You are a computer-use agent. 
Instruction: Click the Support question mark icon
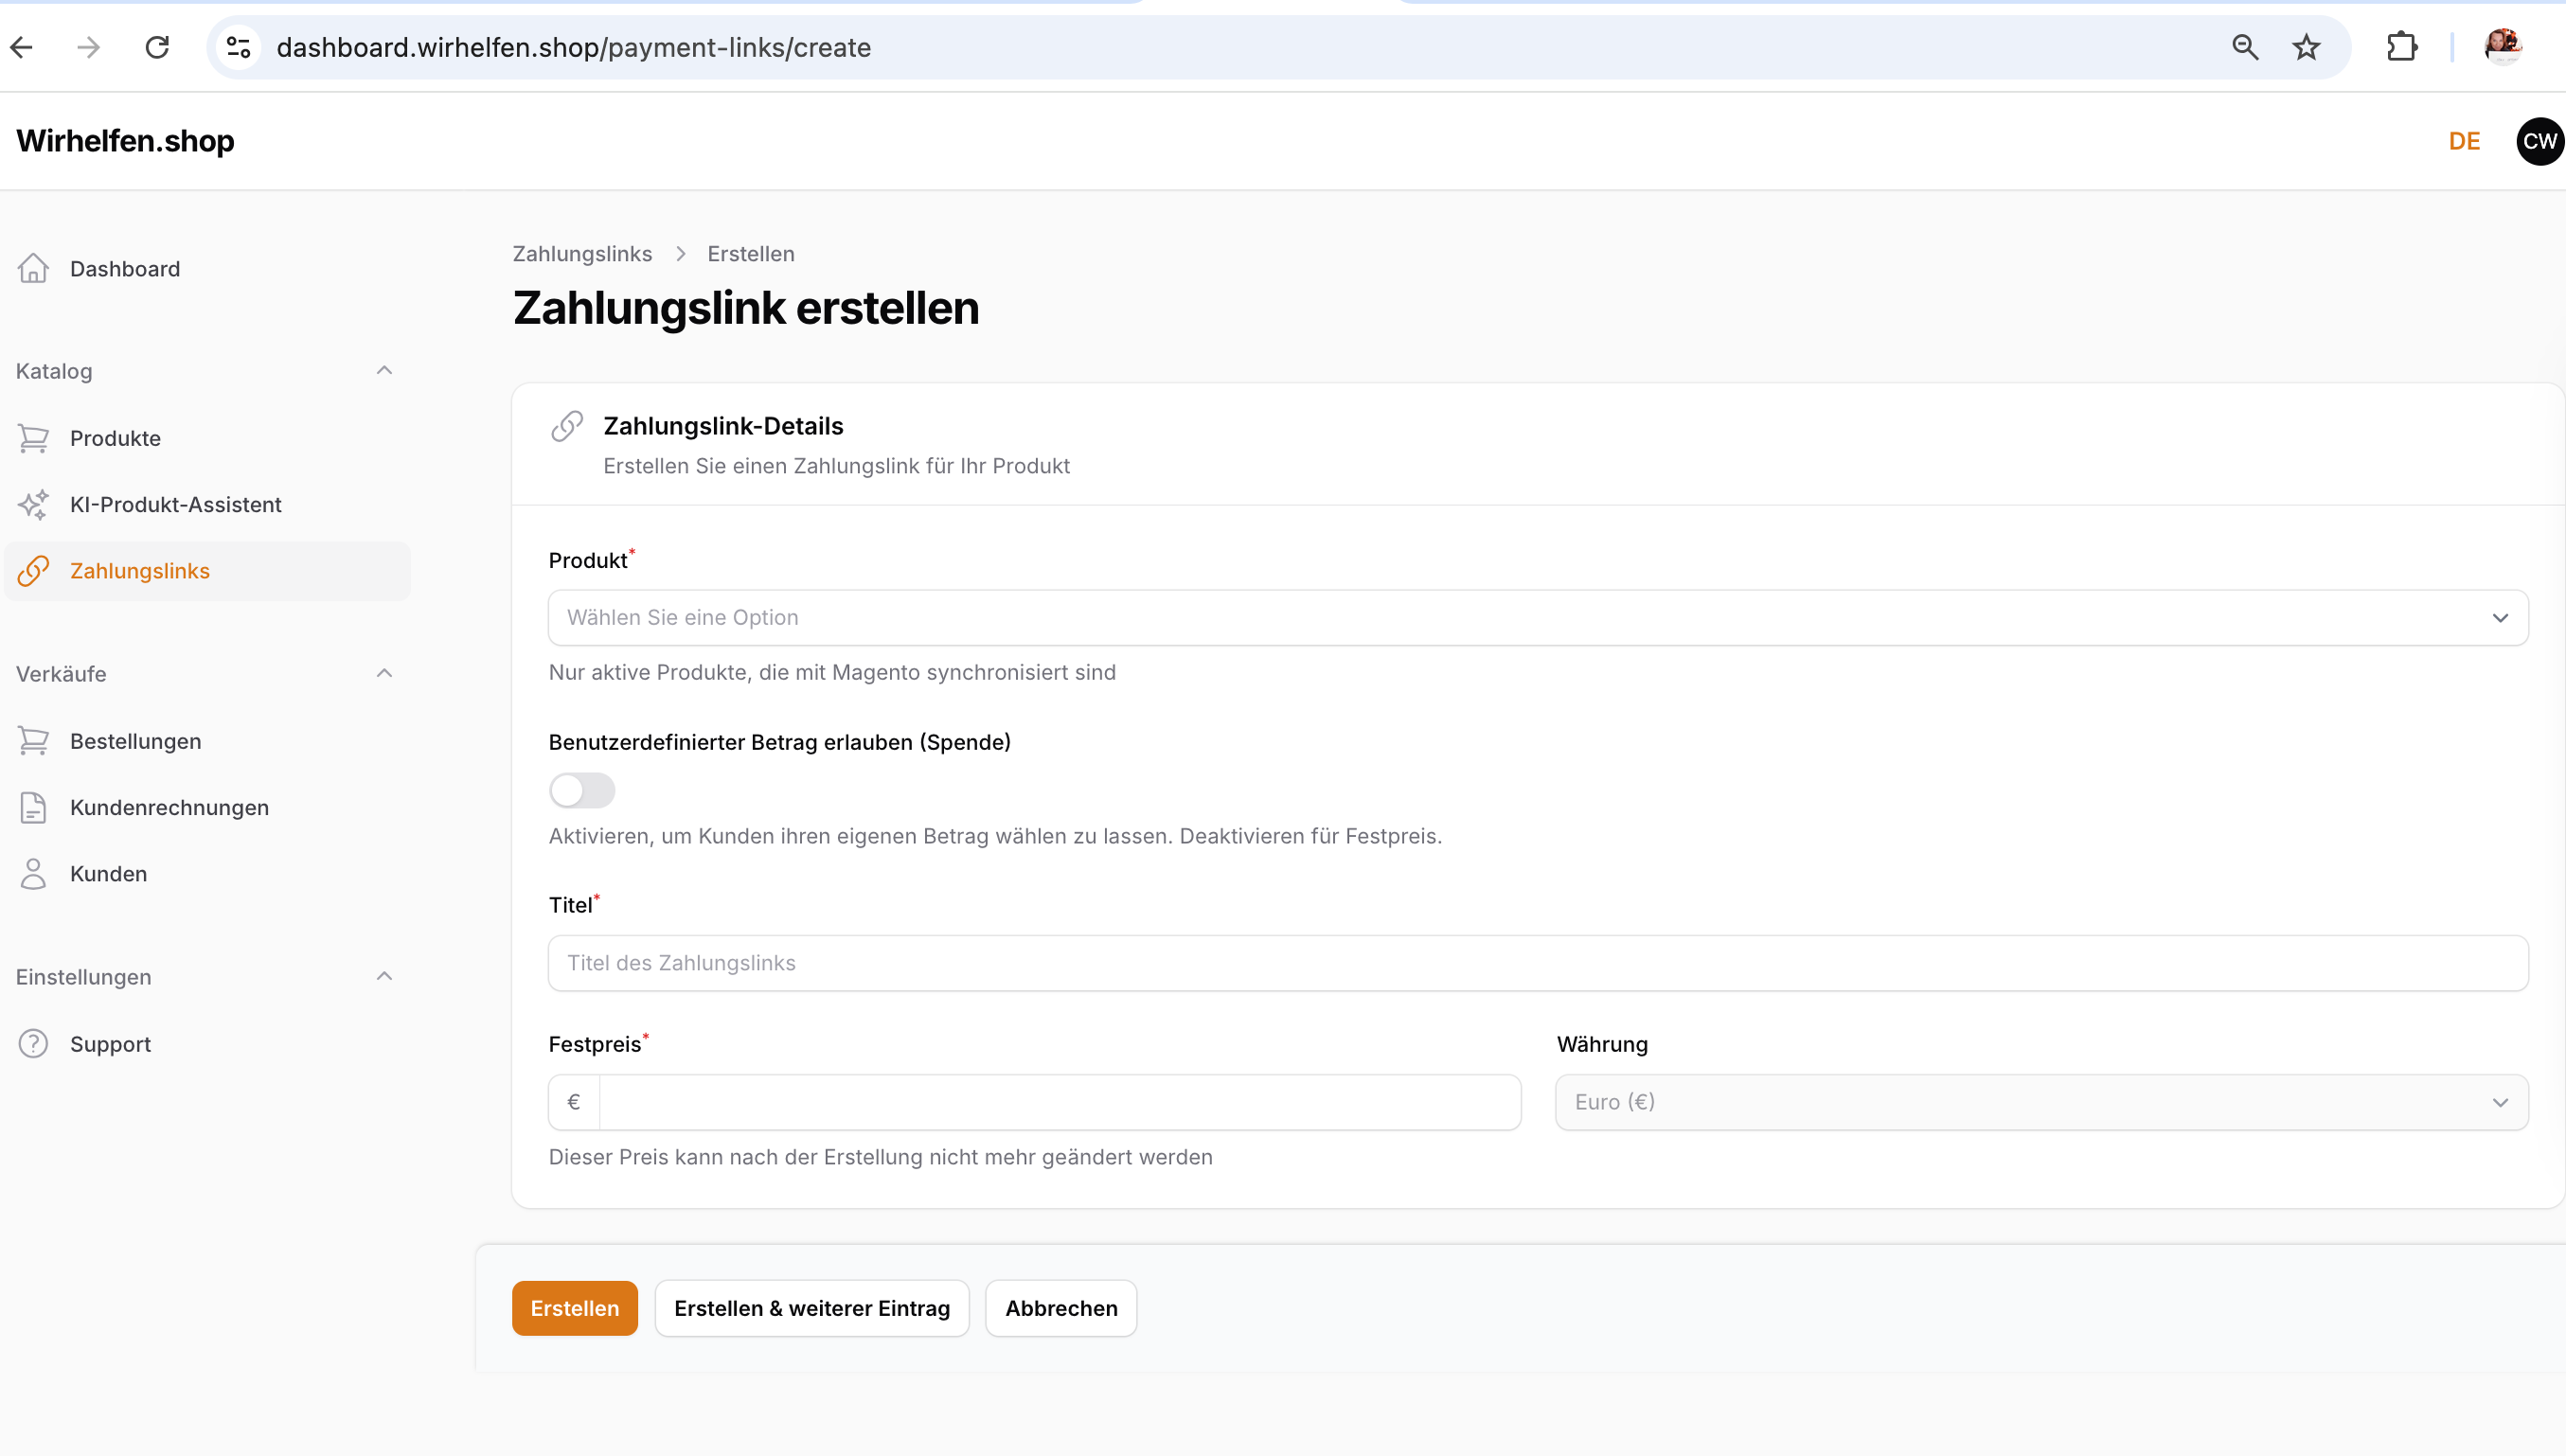33,1043
